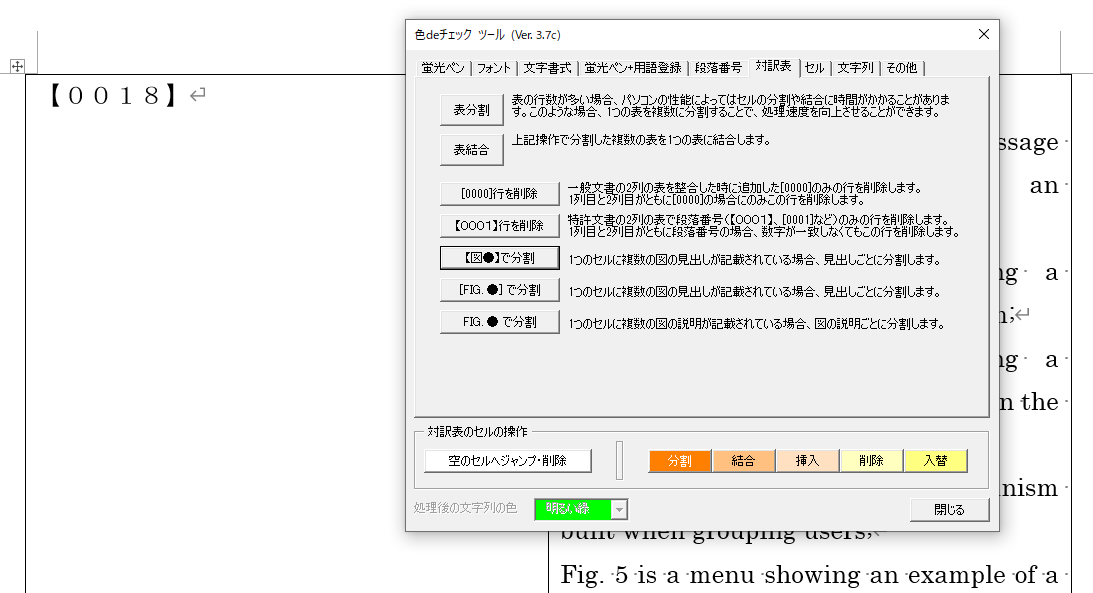Click the yellow 入替 cell button
Image resolution: width=1093 pixels, height=593 pixels.
point(935,461)
